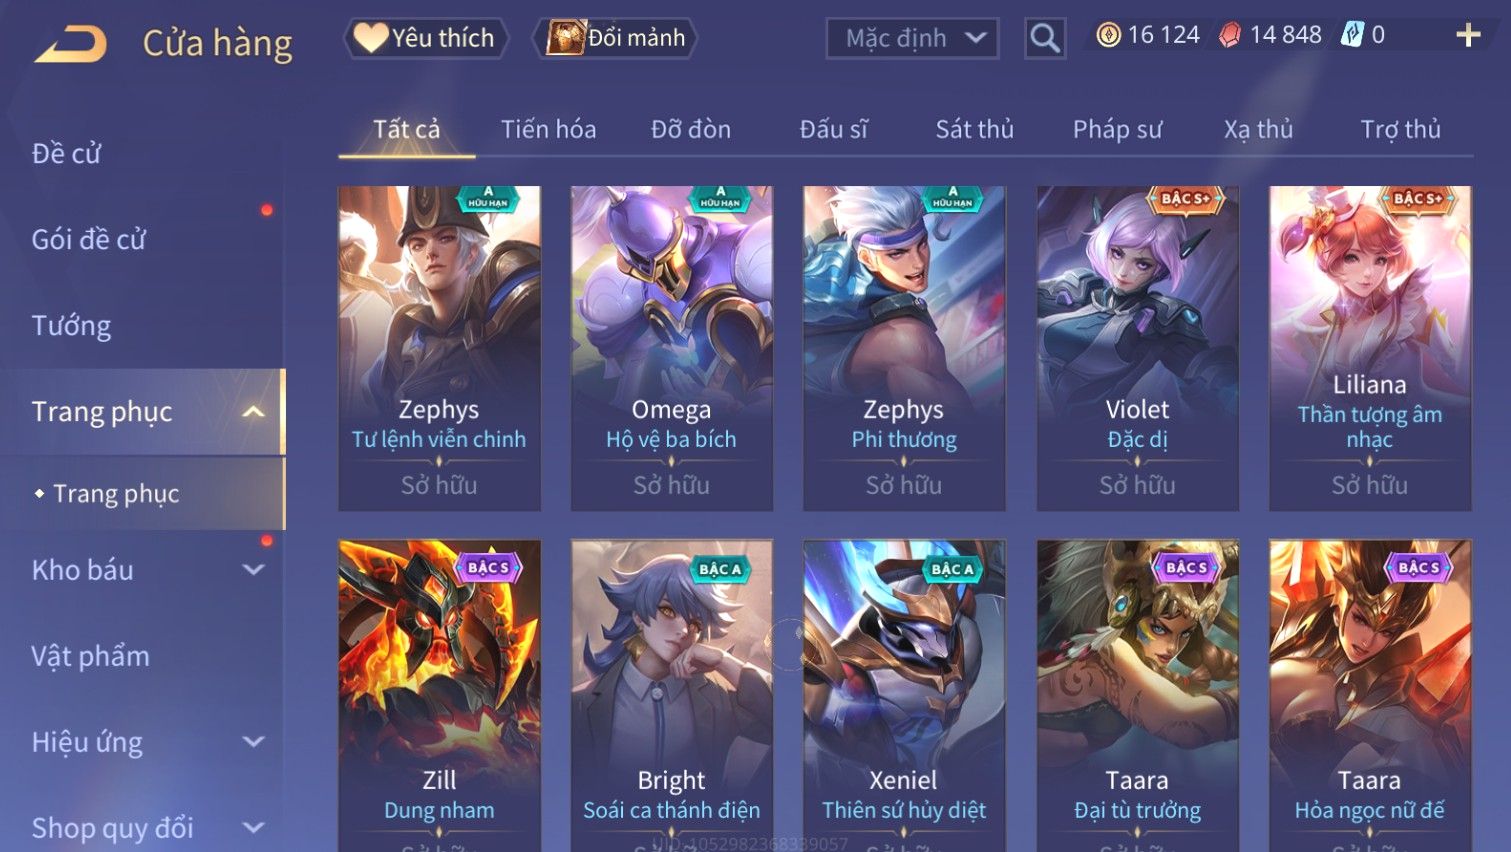The width and height of the screenshot is (1511, 852).
Task: Tap the plus icon to add currency
Action: coord(1468,35)
